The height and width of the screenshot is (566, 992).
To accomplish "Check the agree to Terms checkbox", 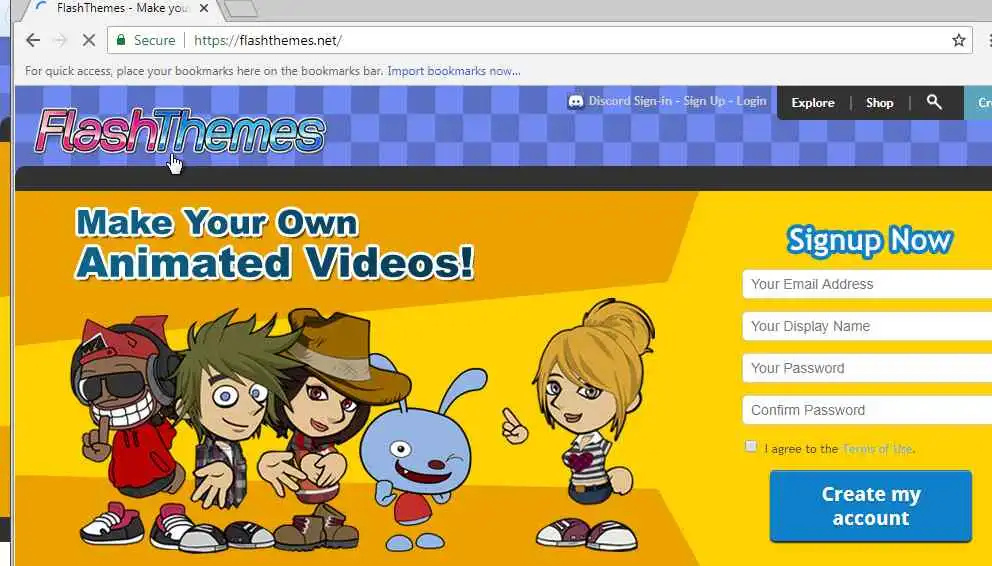I will (751, 446).
